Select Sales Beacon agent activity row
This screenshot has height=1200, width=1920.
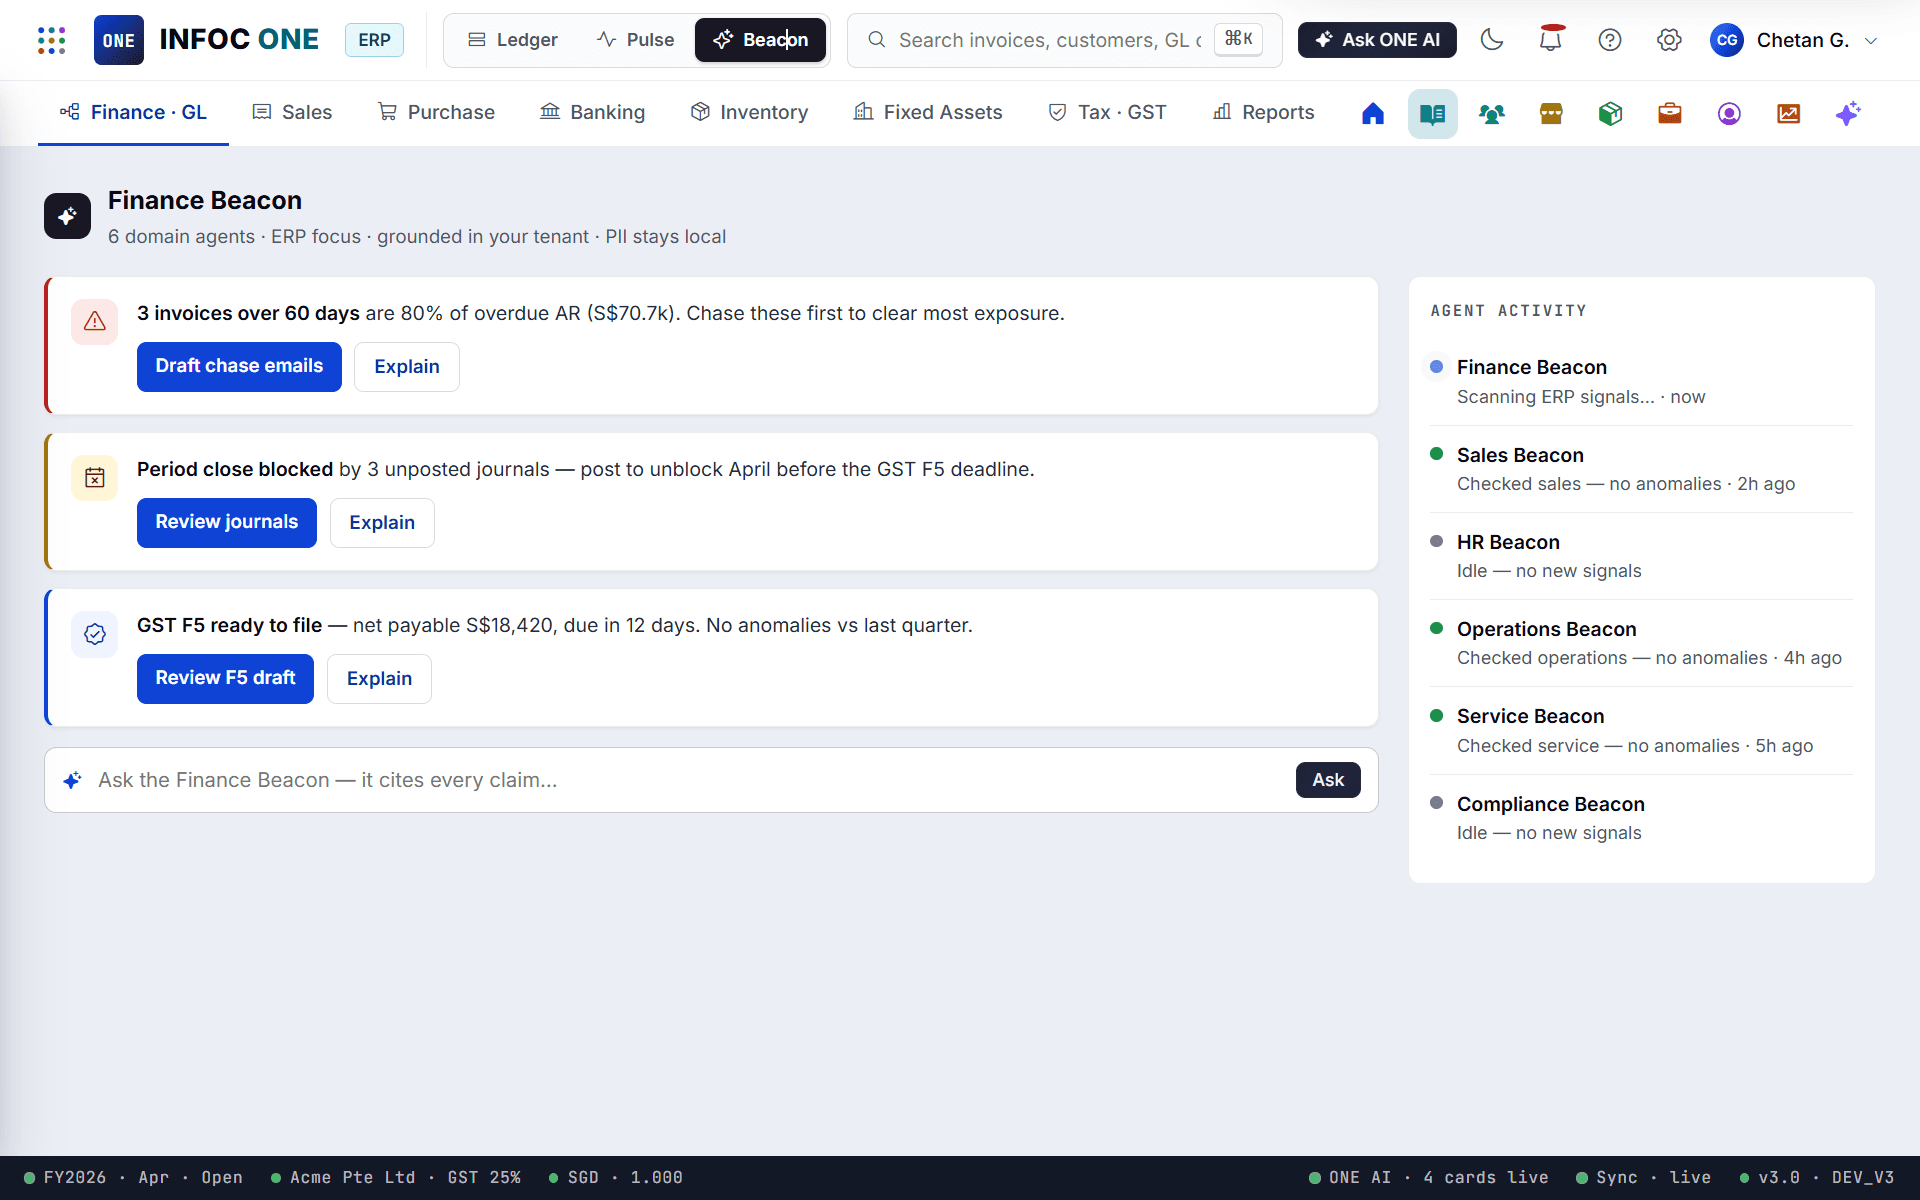(x=1641, y=469)
